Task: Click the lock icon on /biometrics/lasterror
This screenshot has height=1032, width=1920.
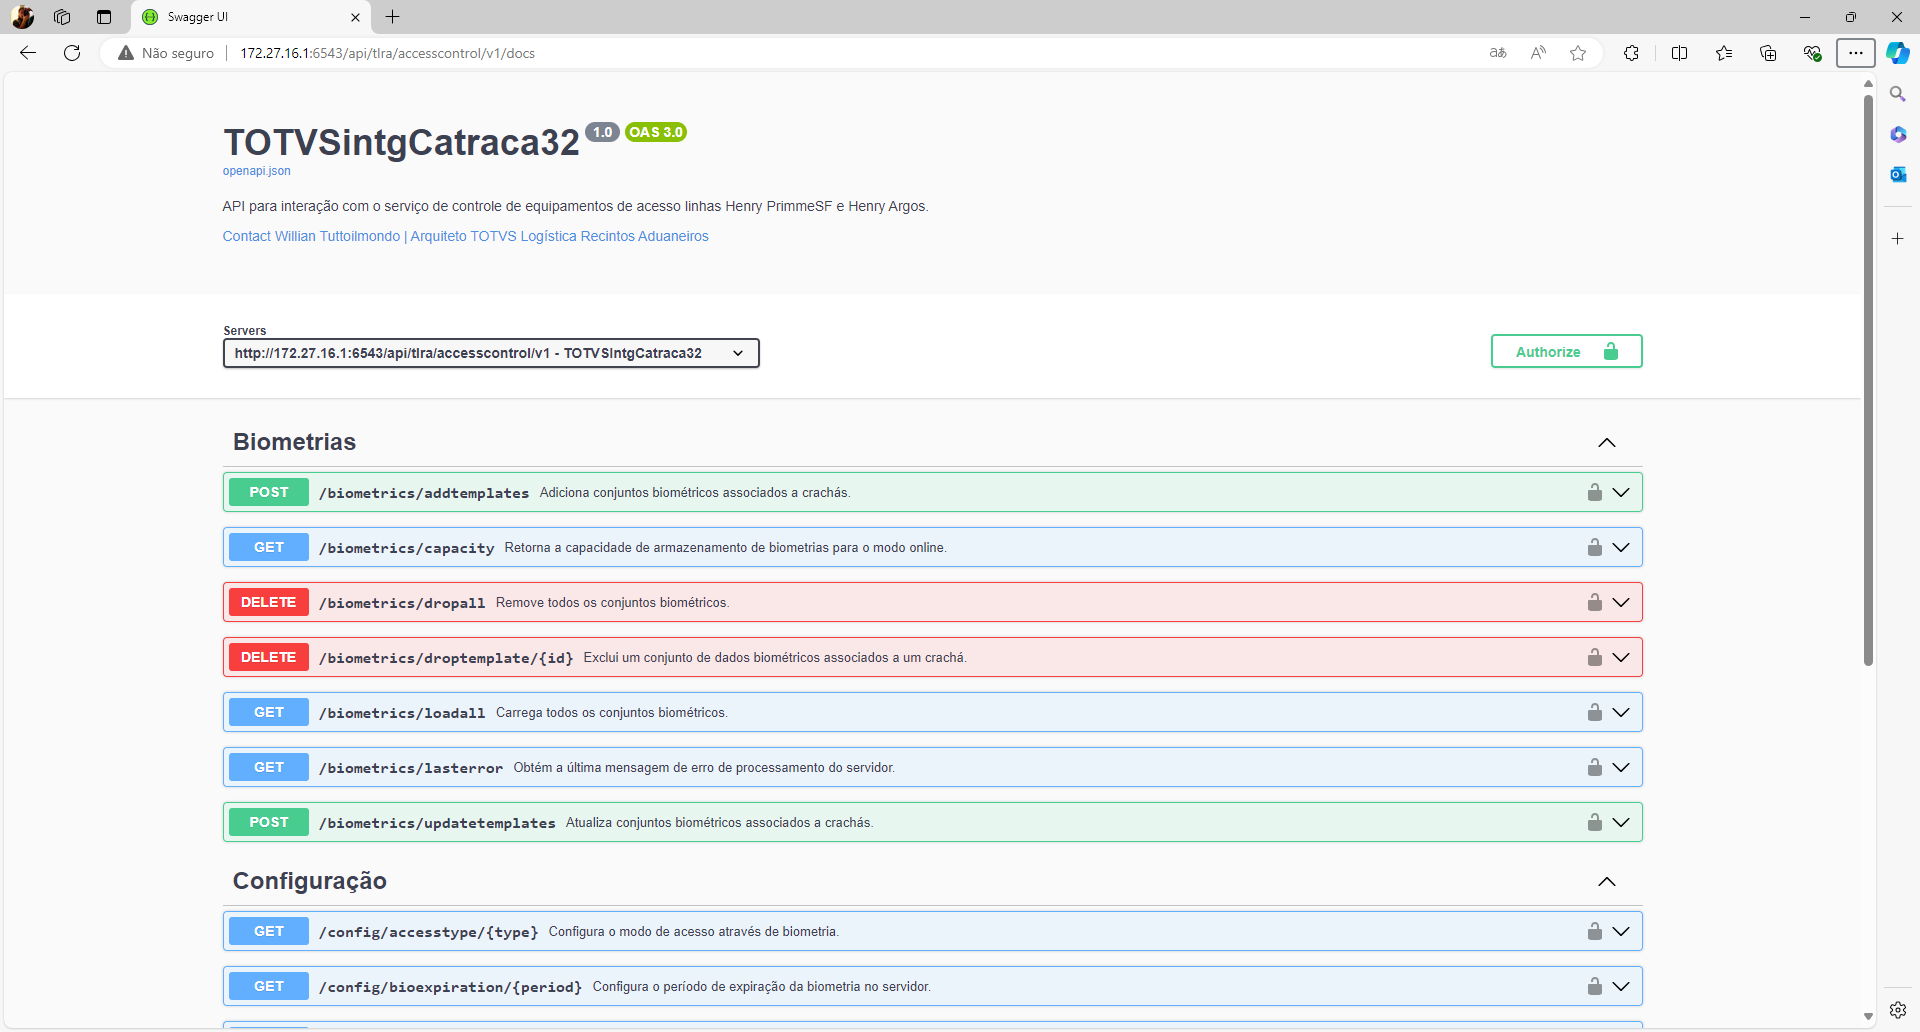Action: (x=1595, y=767)
